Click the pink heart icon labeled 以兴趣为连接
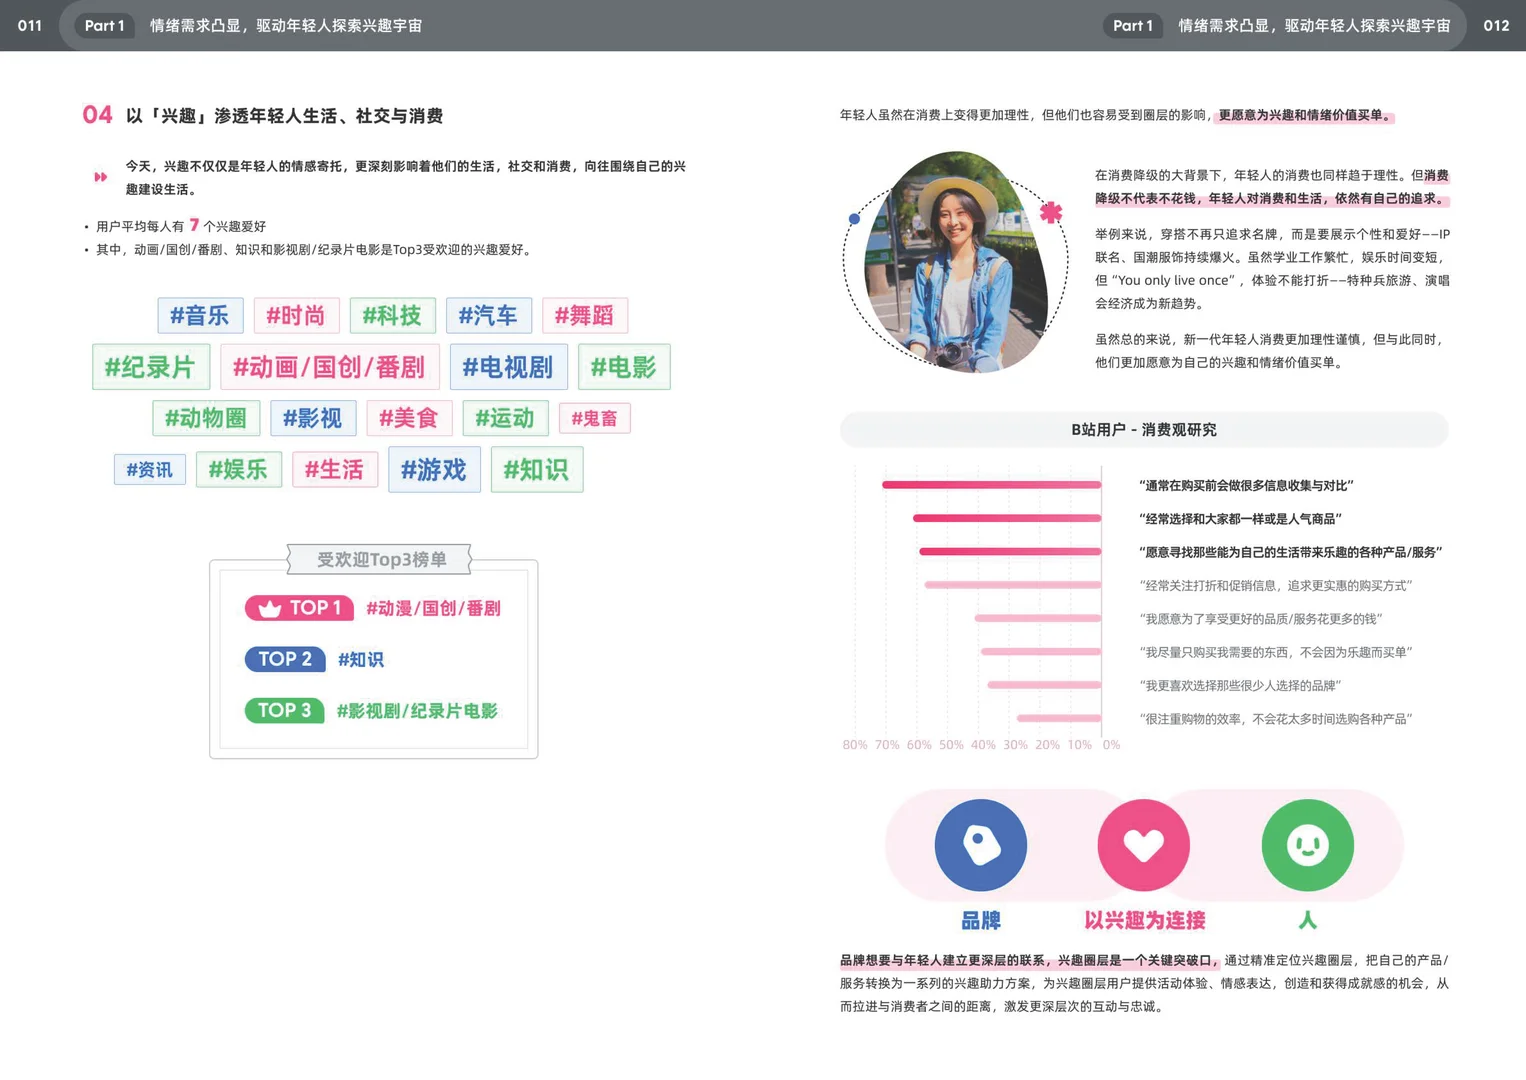 click(x=1143, y=845)
